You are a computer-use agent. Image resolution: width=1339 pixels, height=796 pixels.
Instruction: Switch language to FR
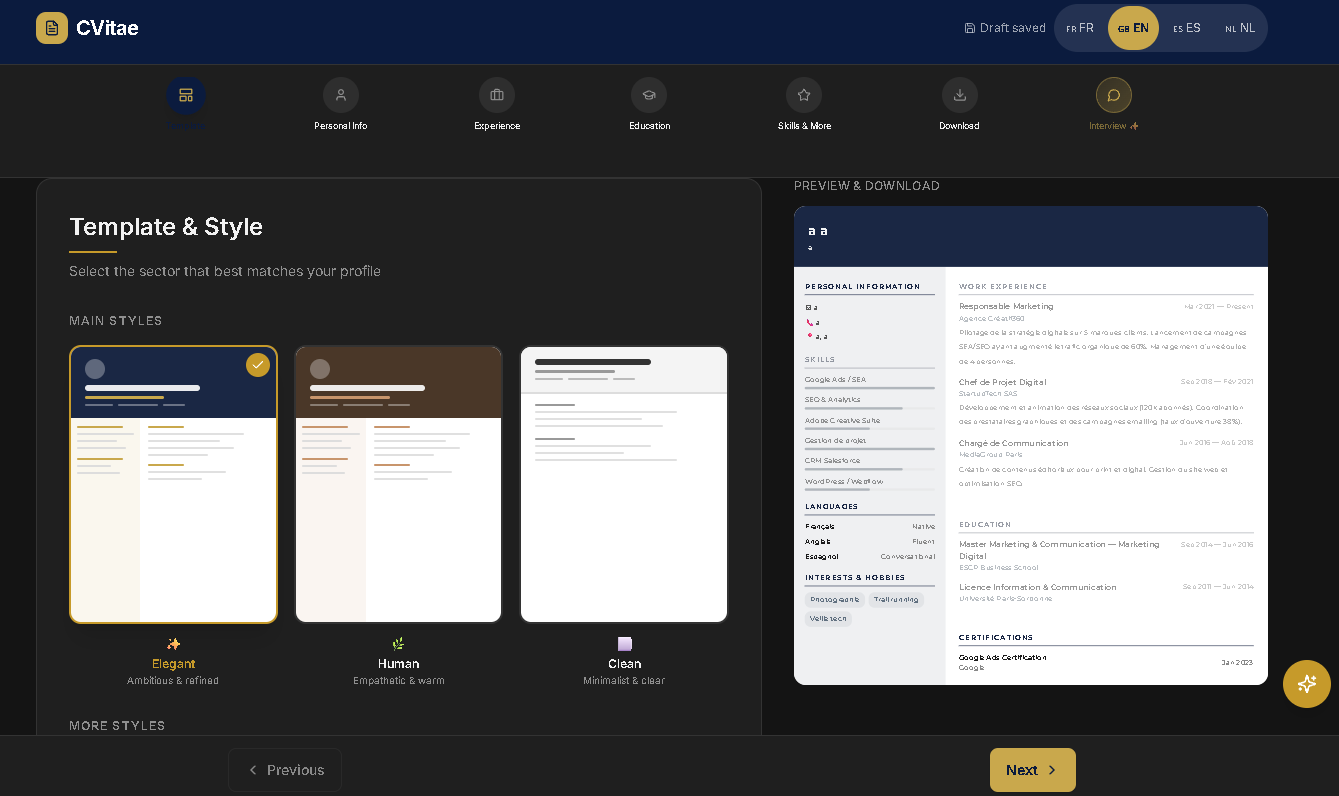coord(1080,28)
